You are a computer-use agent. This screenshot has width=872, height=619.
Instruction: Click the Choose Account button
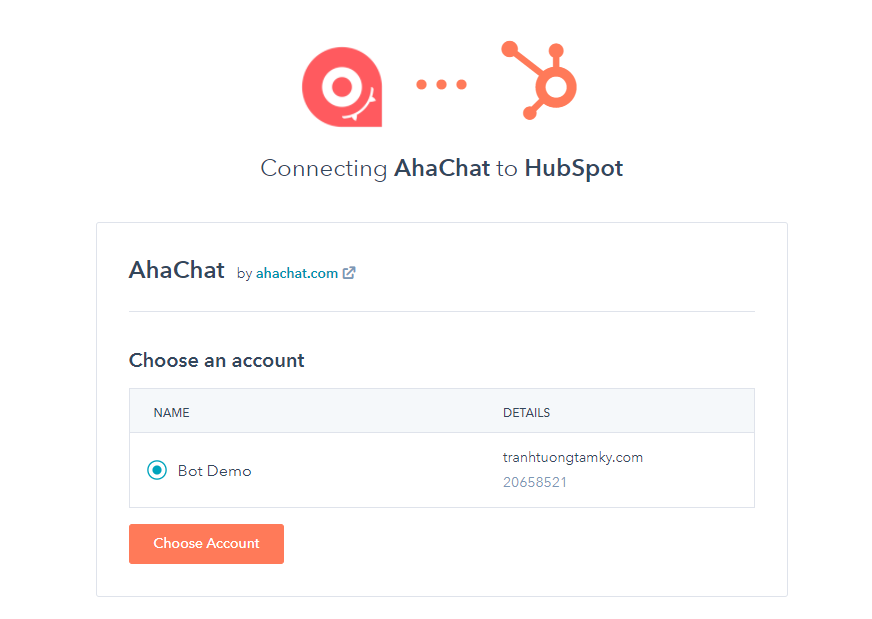tap(206, 544)
